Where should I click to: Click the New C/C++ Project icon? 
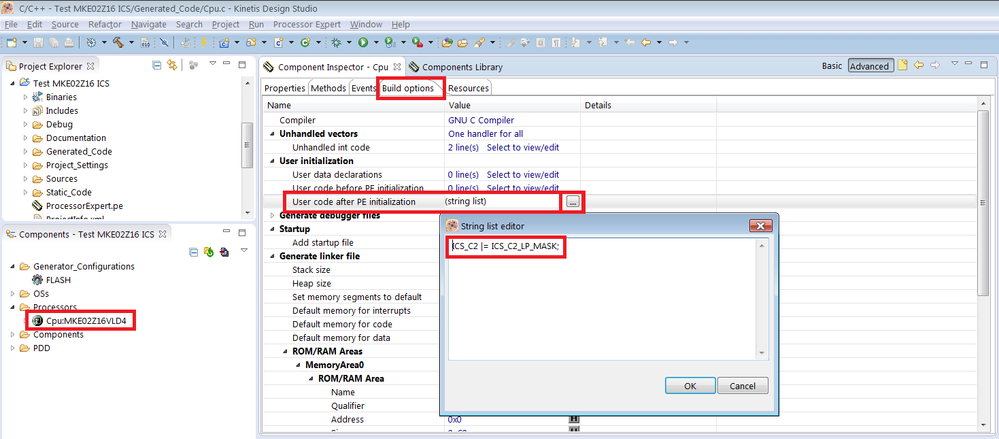(224, 43)
